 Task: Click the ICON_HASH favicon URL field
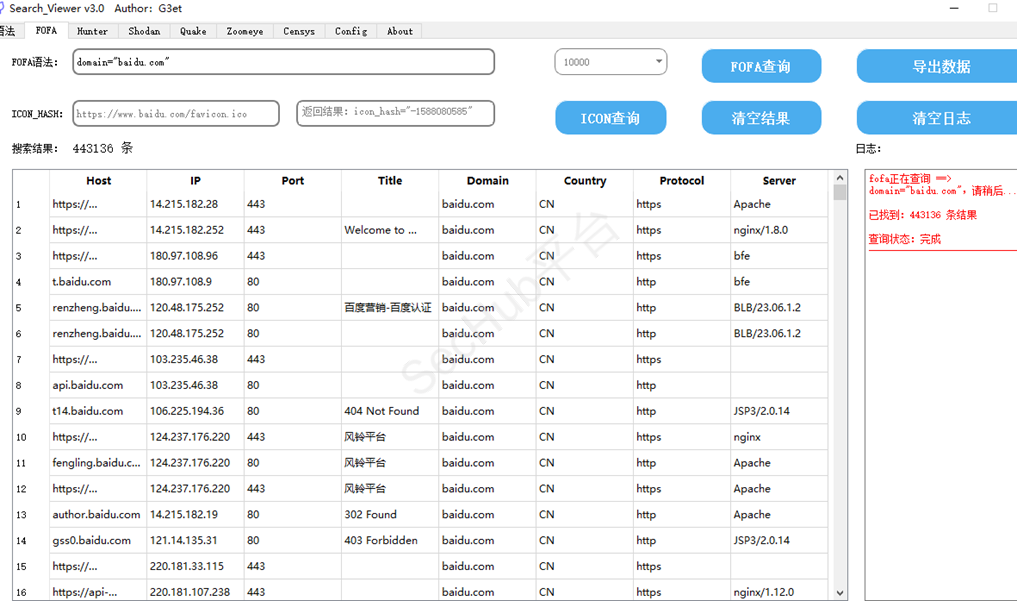coord(175,114)
